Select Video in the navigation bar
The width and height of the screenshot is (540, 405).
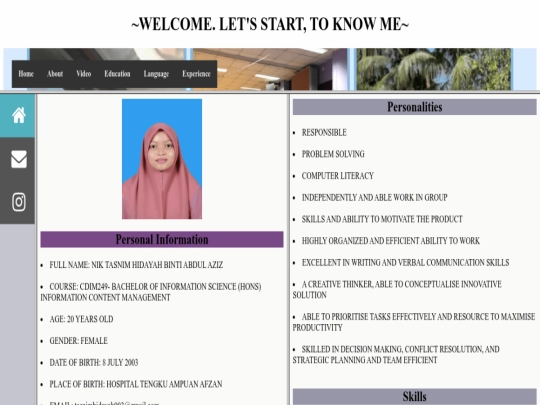[x=84, y=74]
